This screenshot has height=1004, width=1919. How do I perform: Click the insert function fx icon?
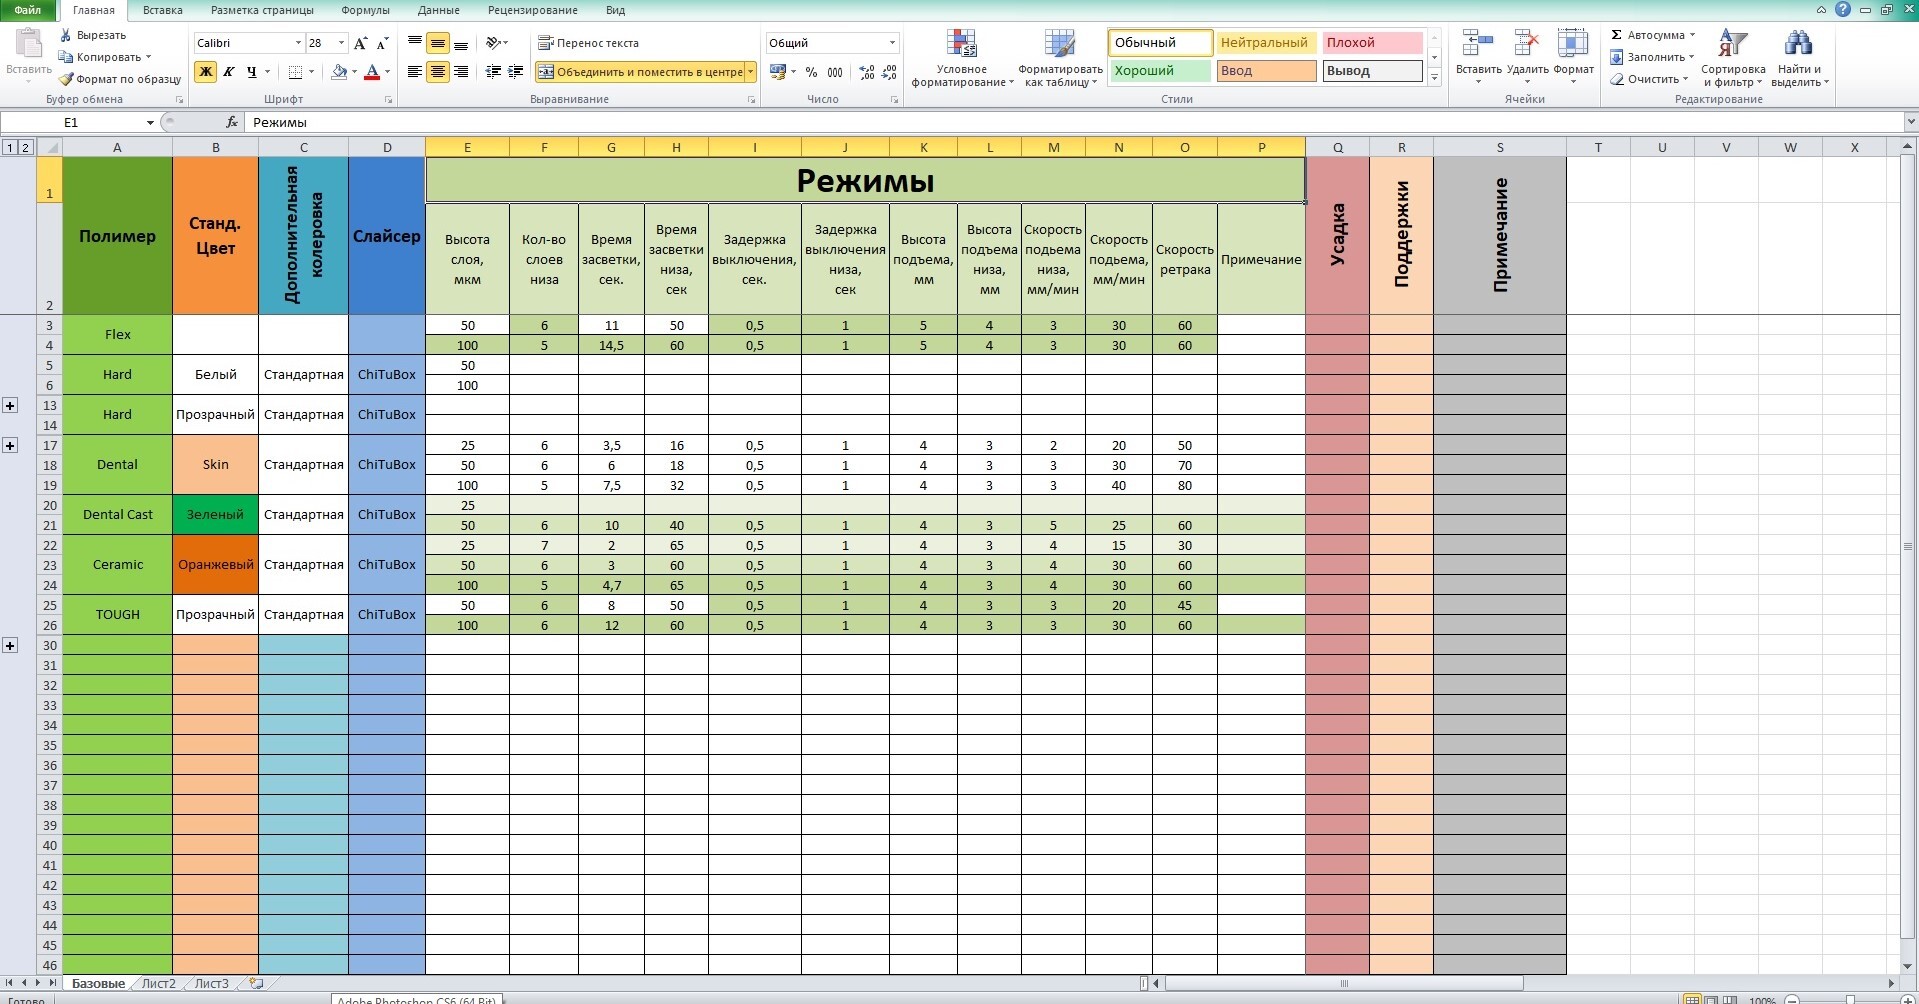click(x=232, y=122)
